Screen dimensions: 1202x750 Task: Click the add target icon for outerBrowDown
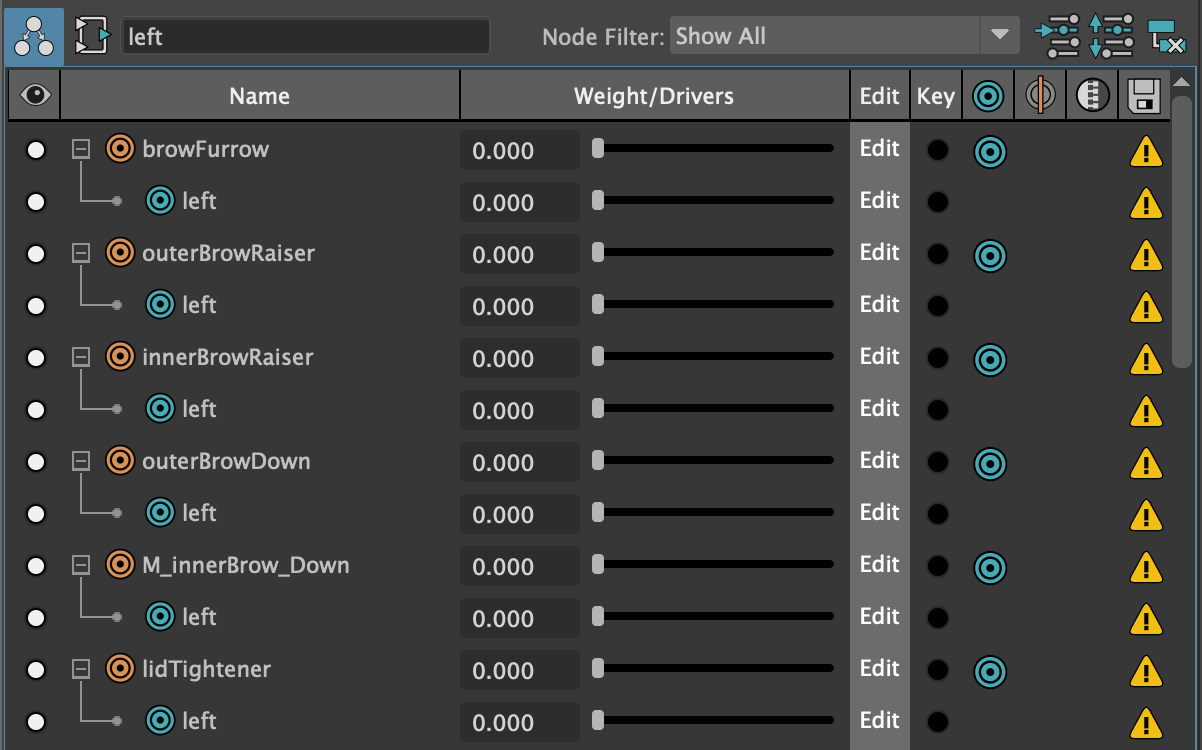click(x=989, y=463)
